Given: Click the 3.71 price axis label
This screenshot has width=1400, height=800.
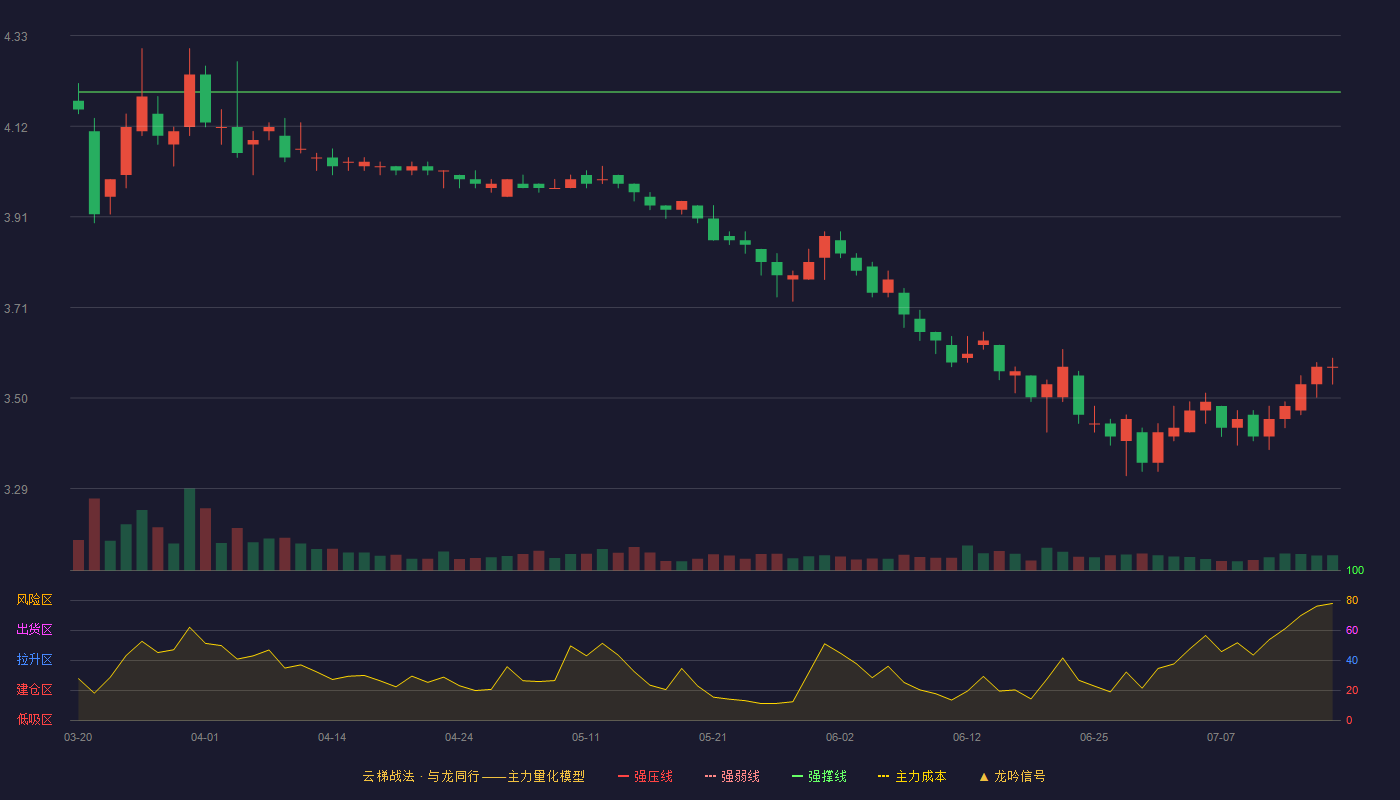Looking at the screenshot, I should click(16, 309).
